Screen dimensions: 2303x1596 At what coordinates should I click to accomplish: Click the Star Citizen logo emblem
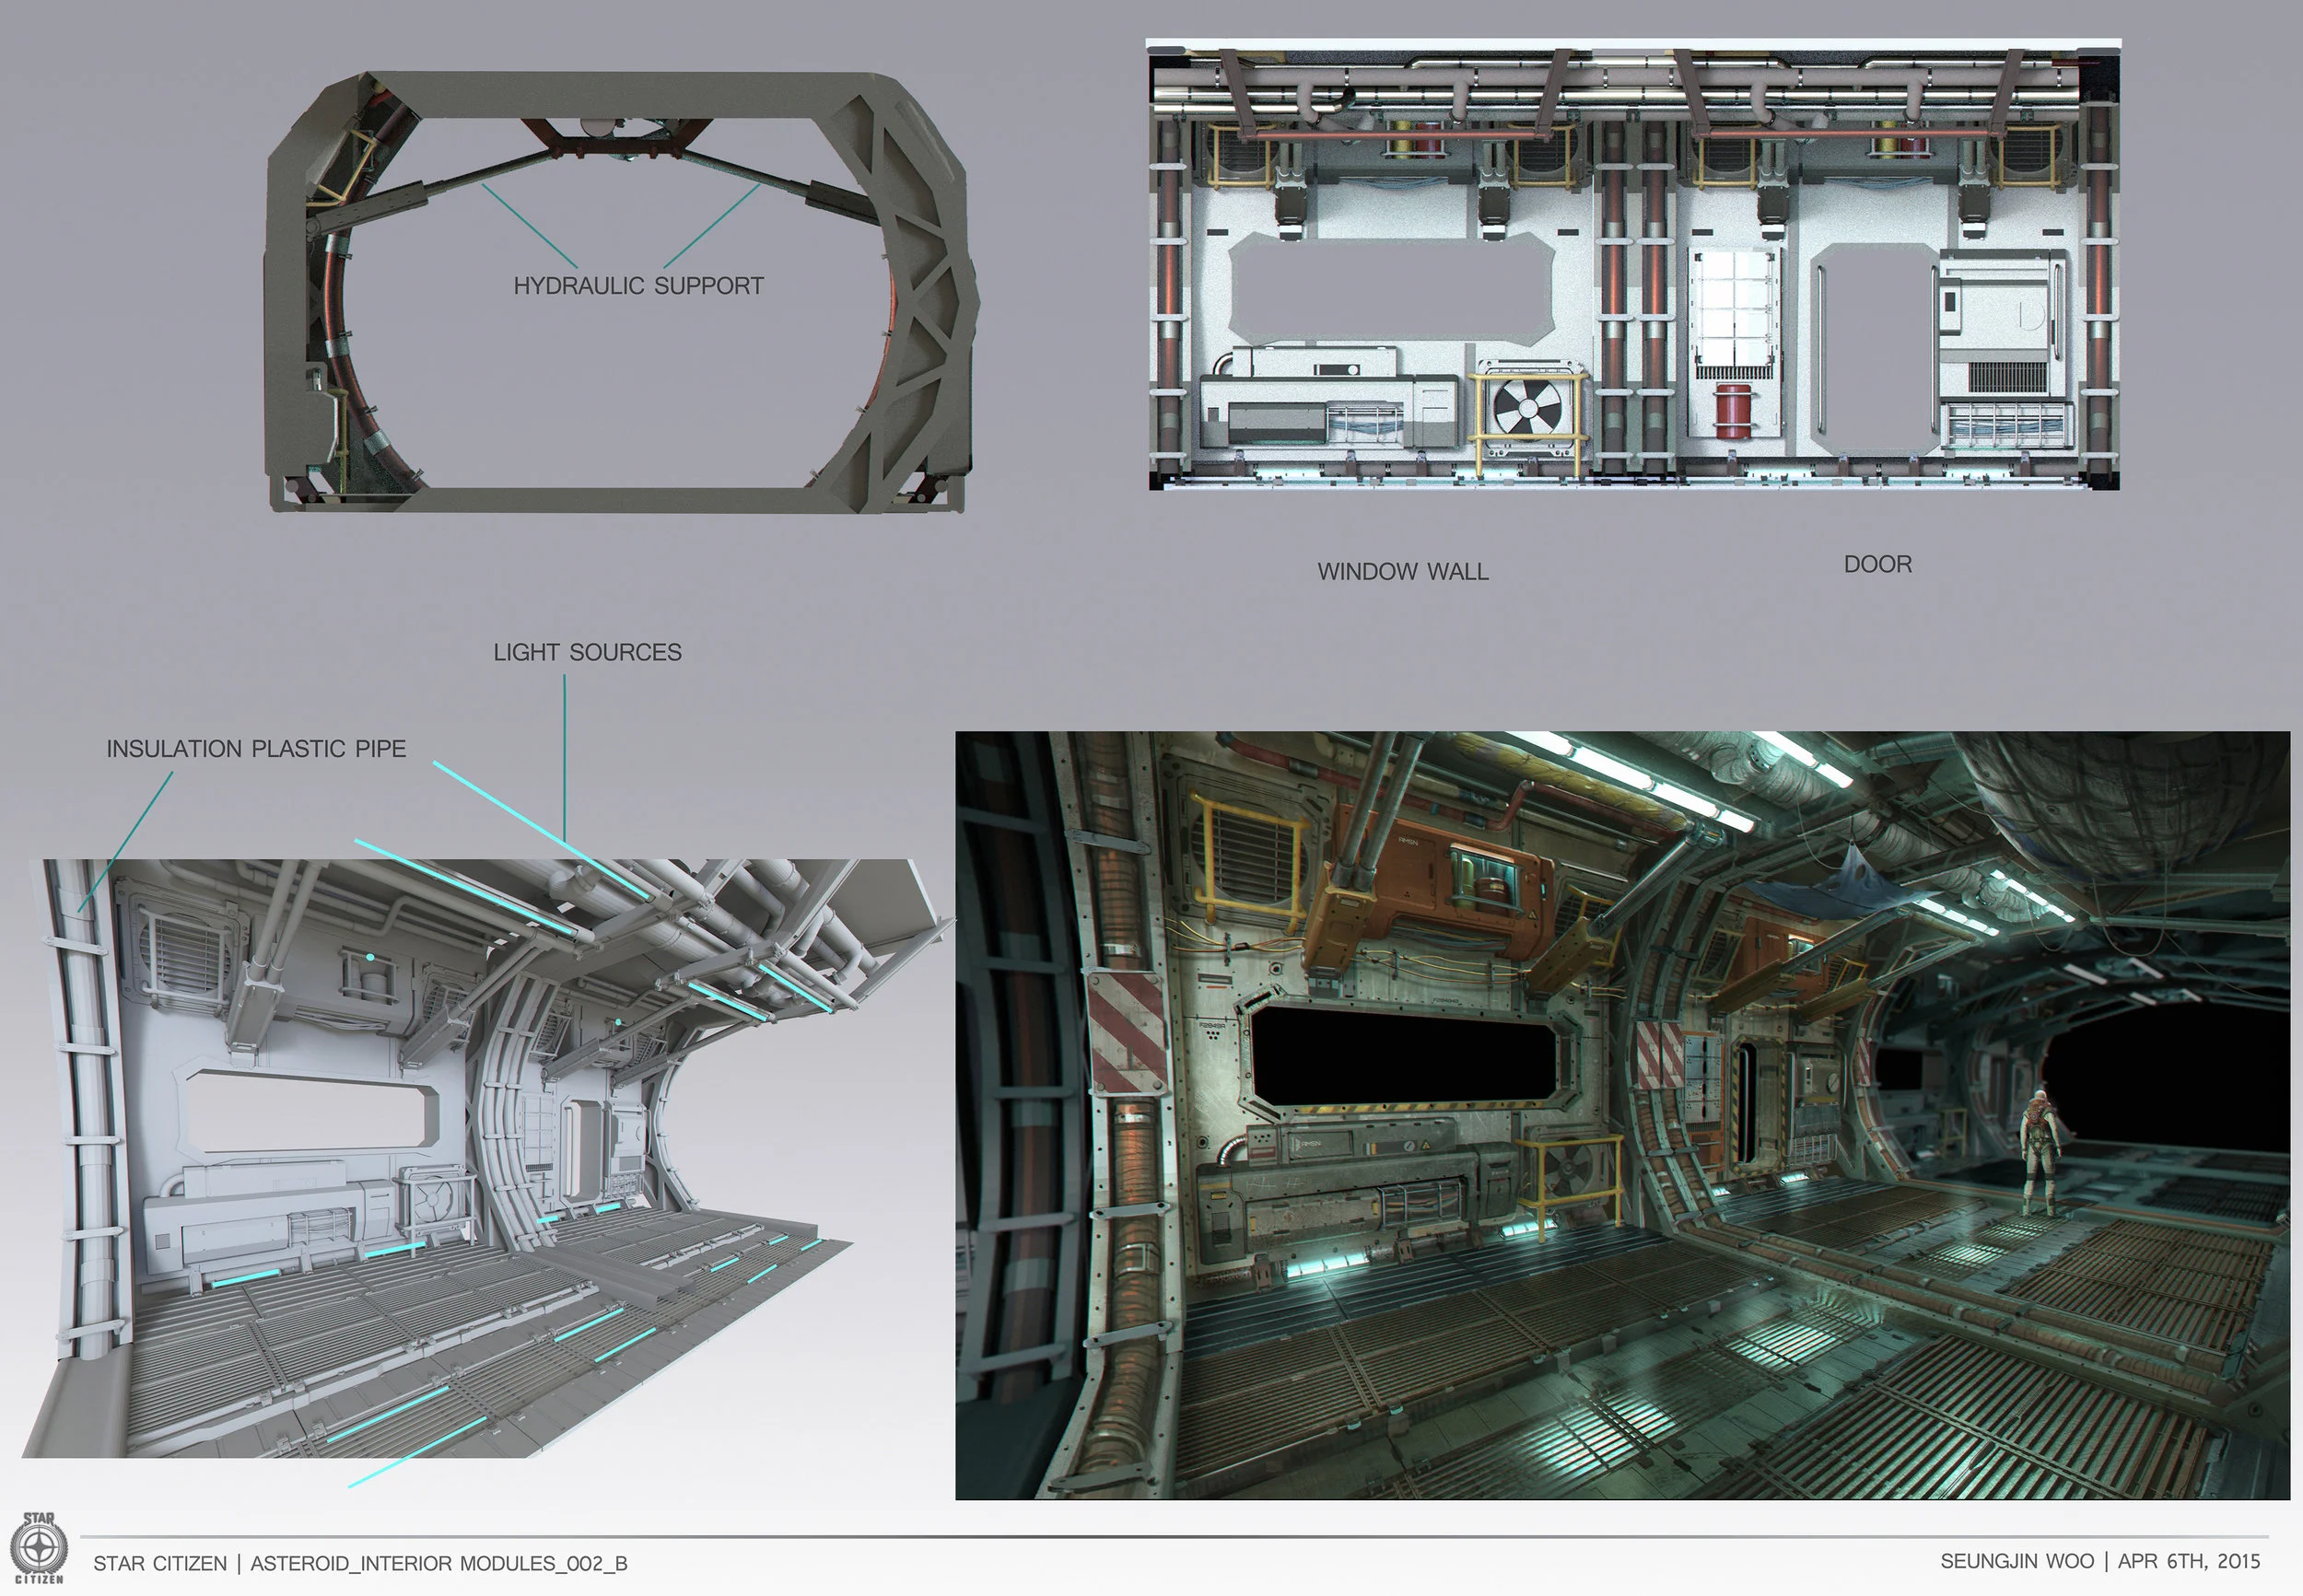(40, 1548)
